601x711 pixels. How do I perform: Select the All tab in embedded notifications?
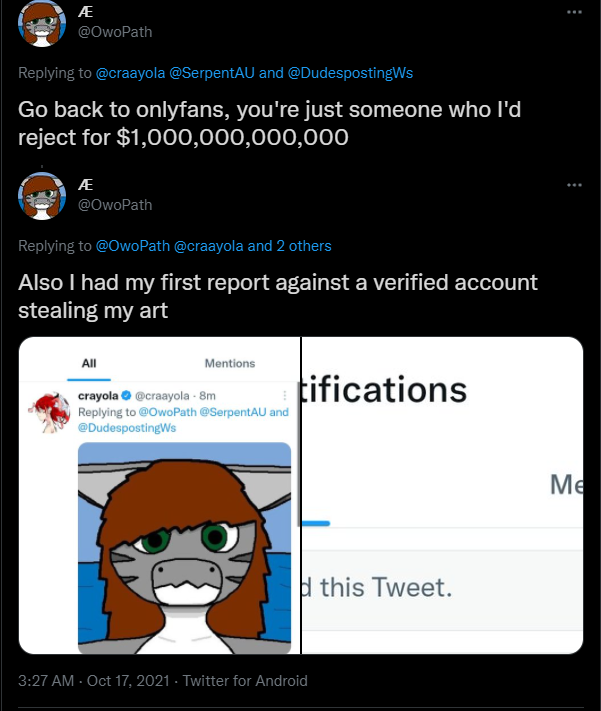[89, 363]
